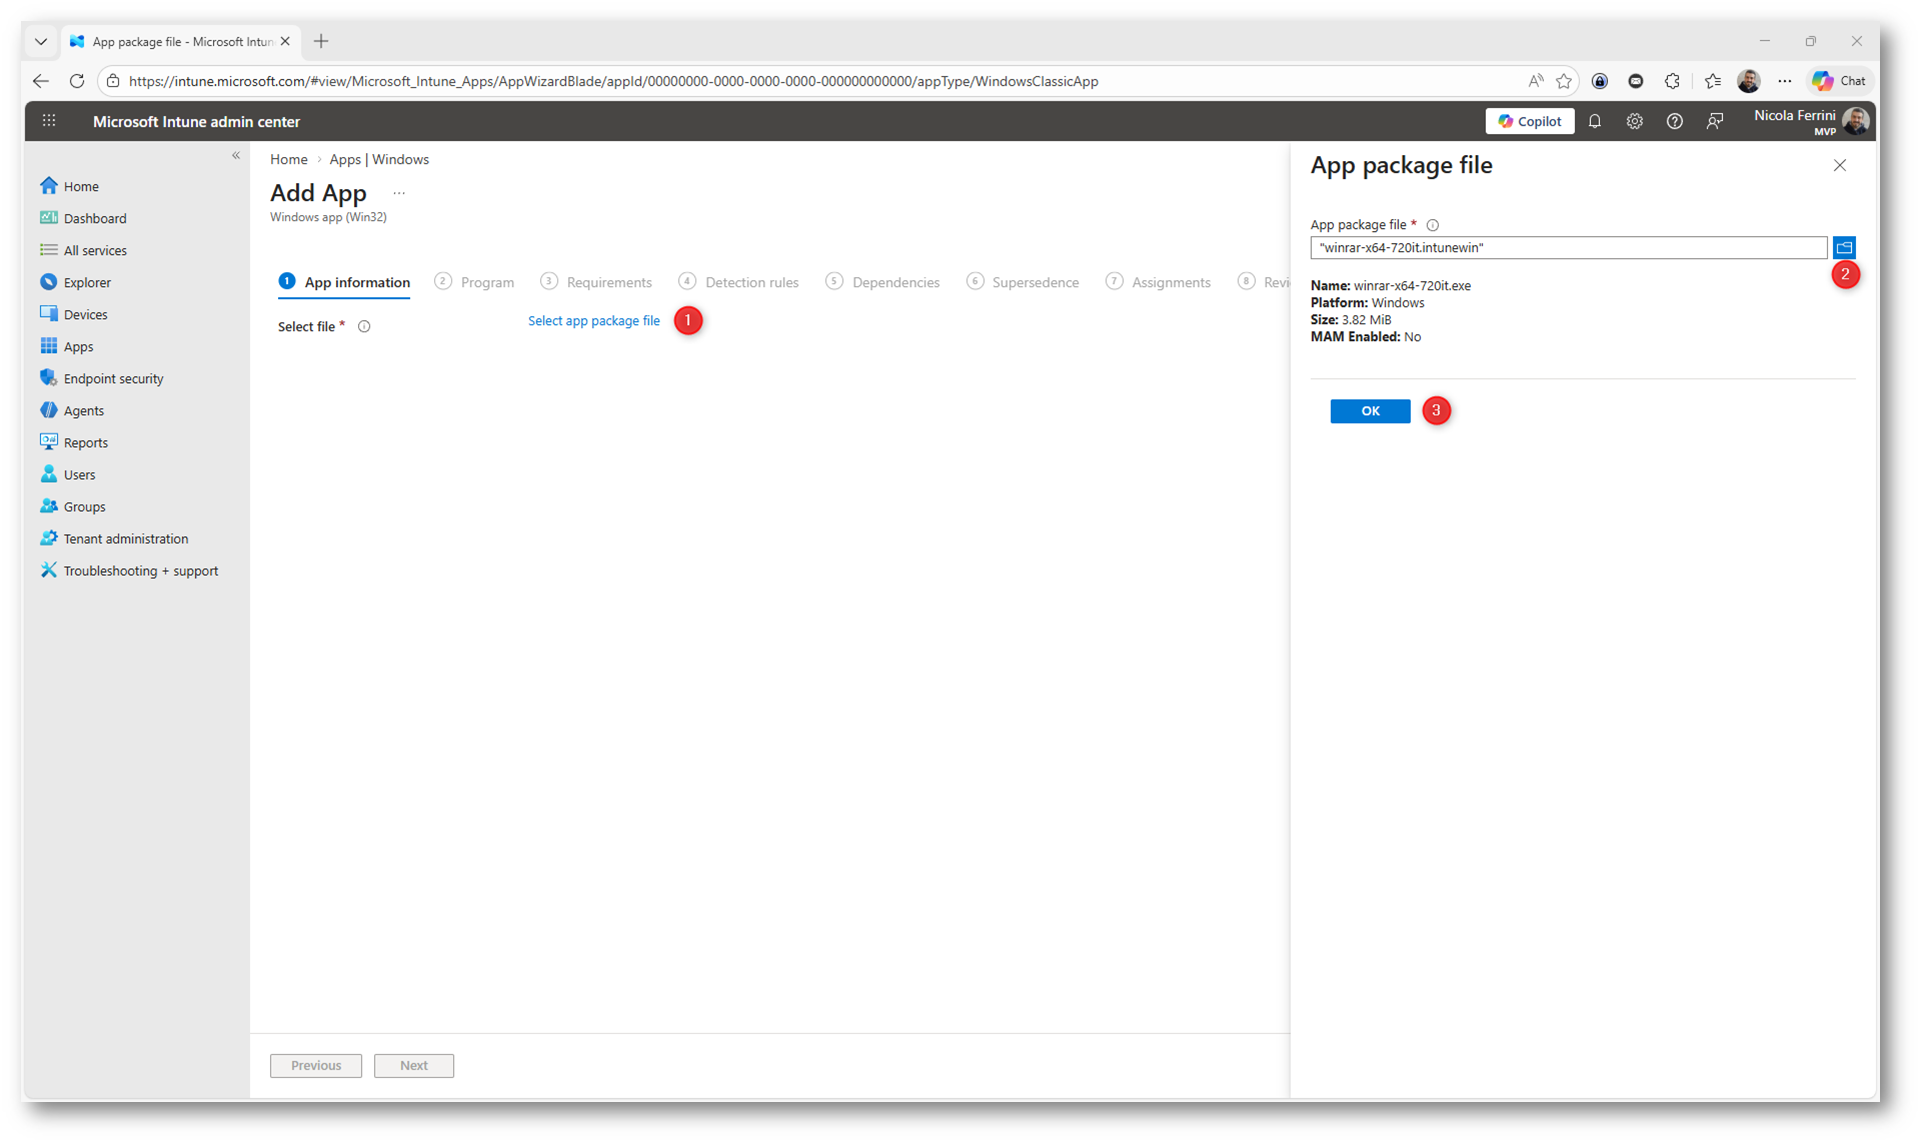
Task: Click the Endpoint security shield icon
Action: pyautogui.click(x=48, y=378)
